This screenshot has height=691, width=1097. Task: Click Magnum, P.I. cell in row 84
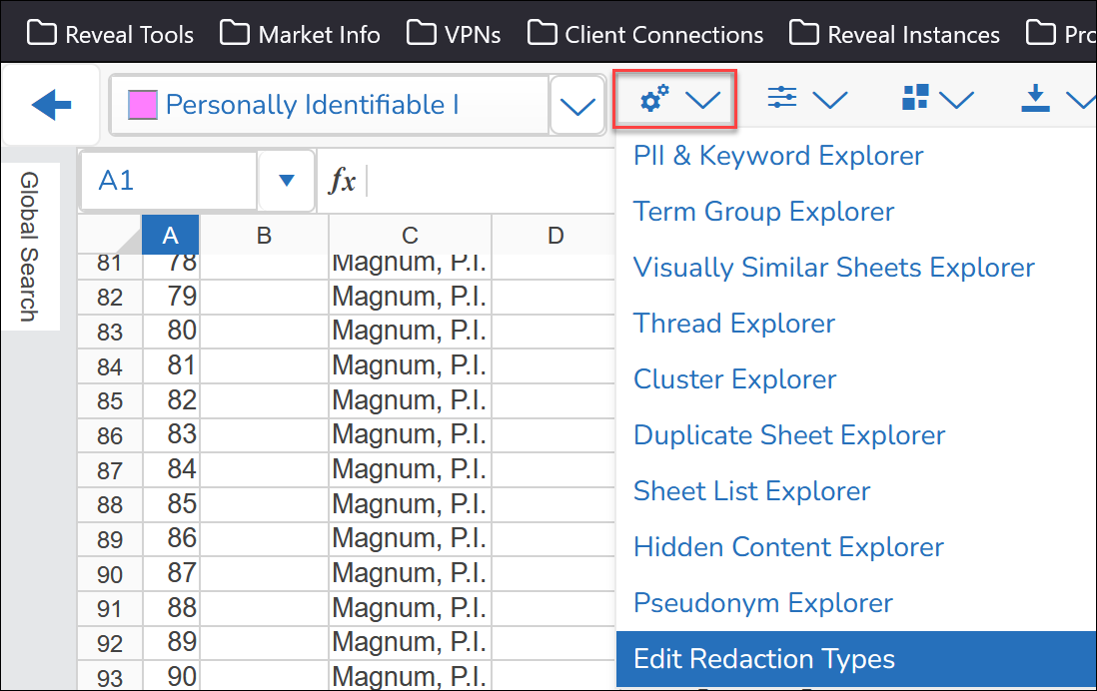click(410, 366)
